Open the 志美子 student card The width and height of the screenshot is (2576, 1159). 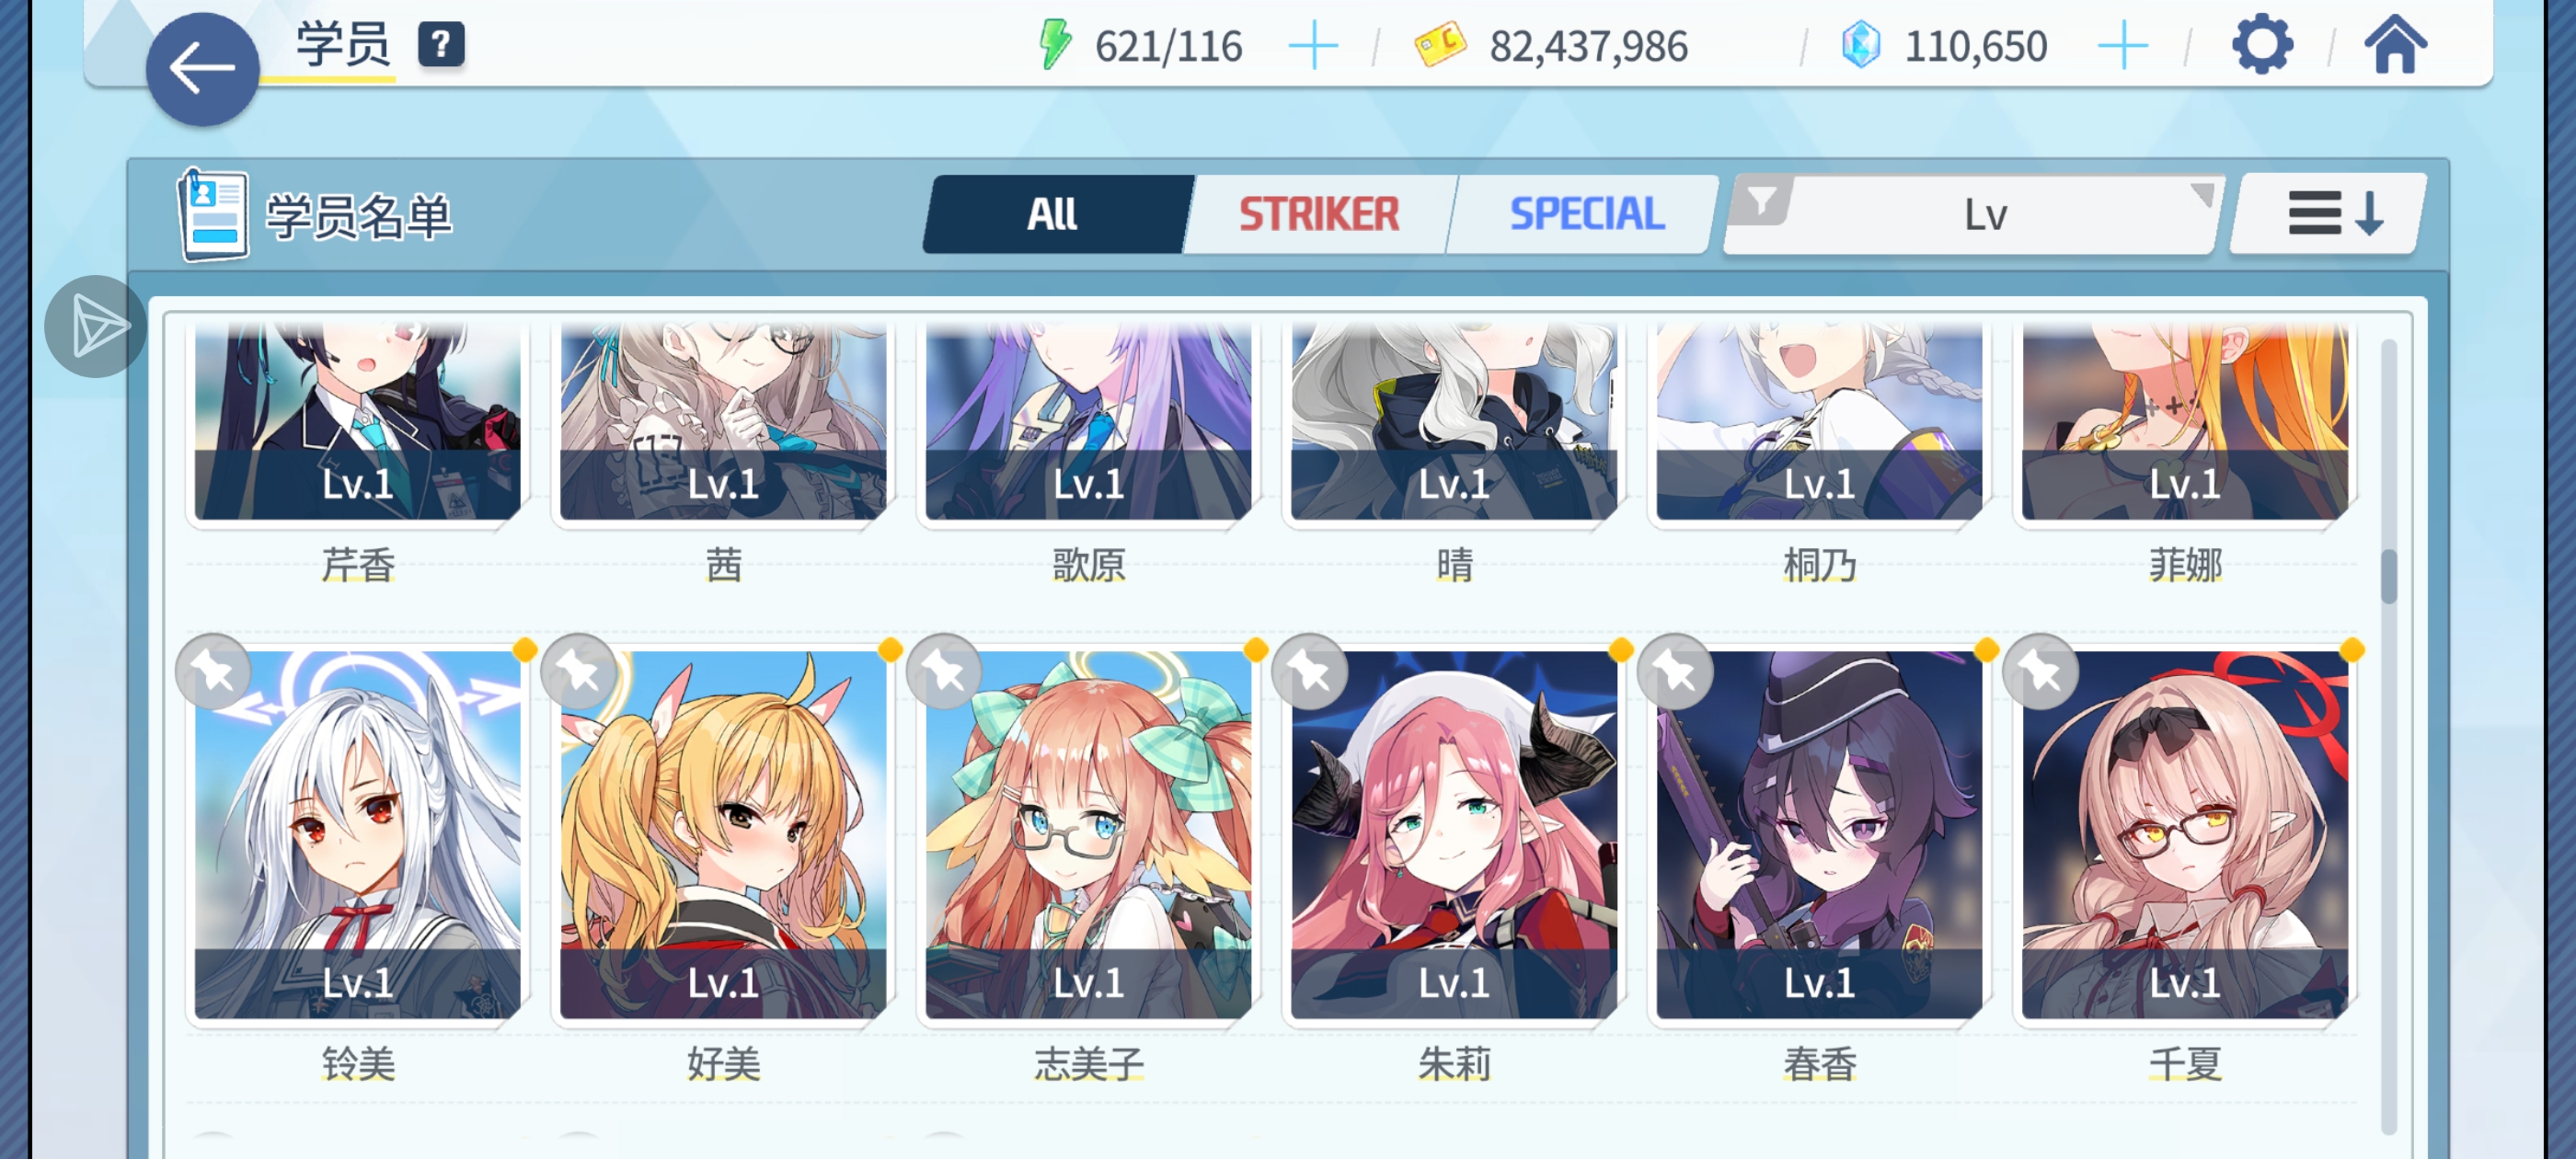(x=1088, y=835)
